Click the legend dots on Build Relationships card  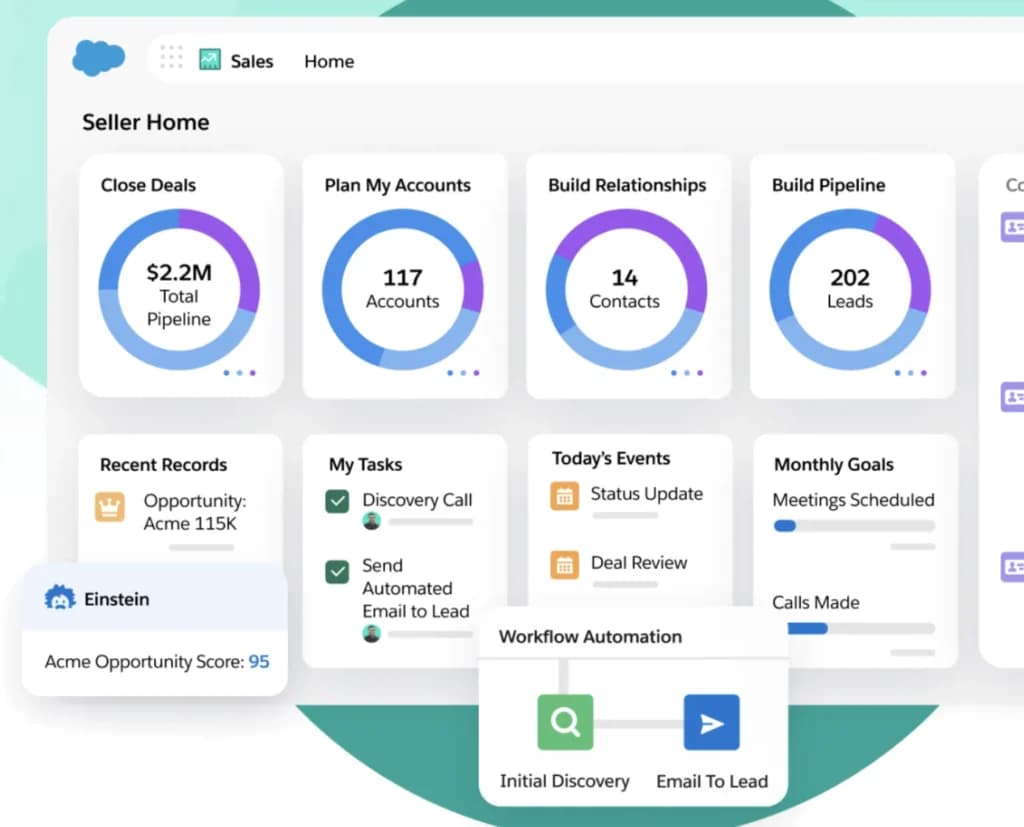[686, 373]
